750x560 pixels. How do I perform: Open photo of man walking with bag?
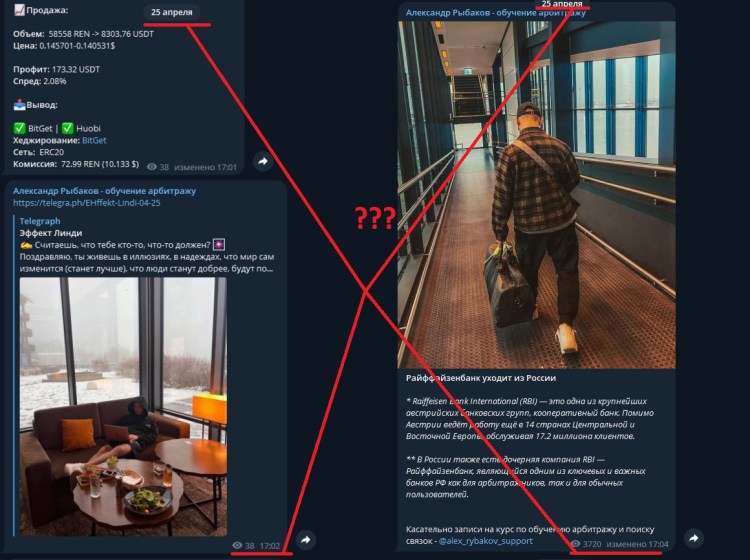(537, 195)
